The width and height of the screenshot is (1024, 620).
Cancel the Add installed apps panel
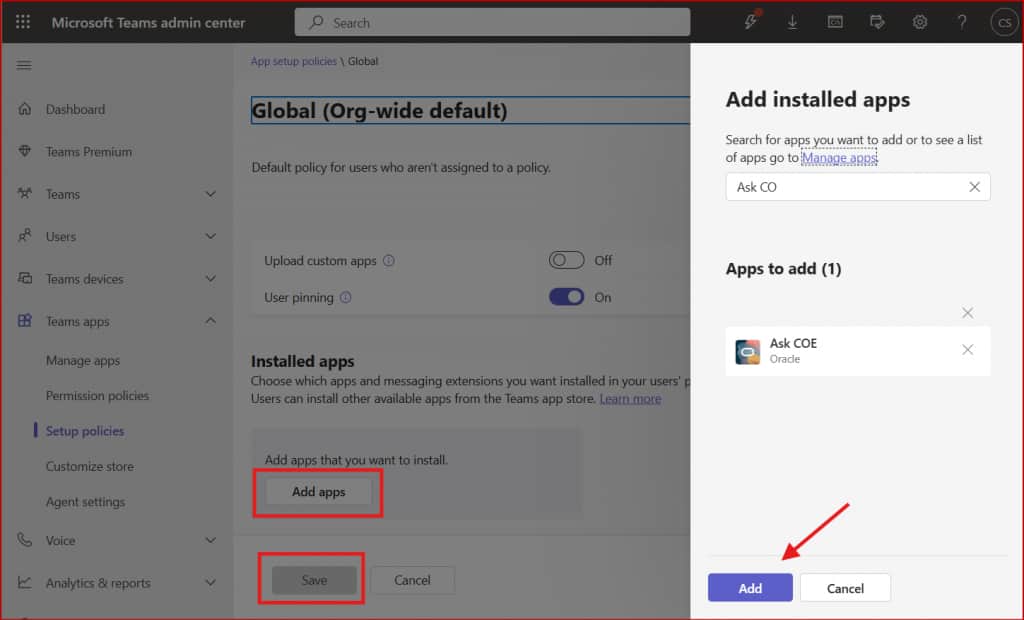[845, 588]
